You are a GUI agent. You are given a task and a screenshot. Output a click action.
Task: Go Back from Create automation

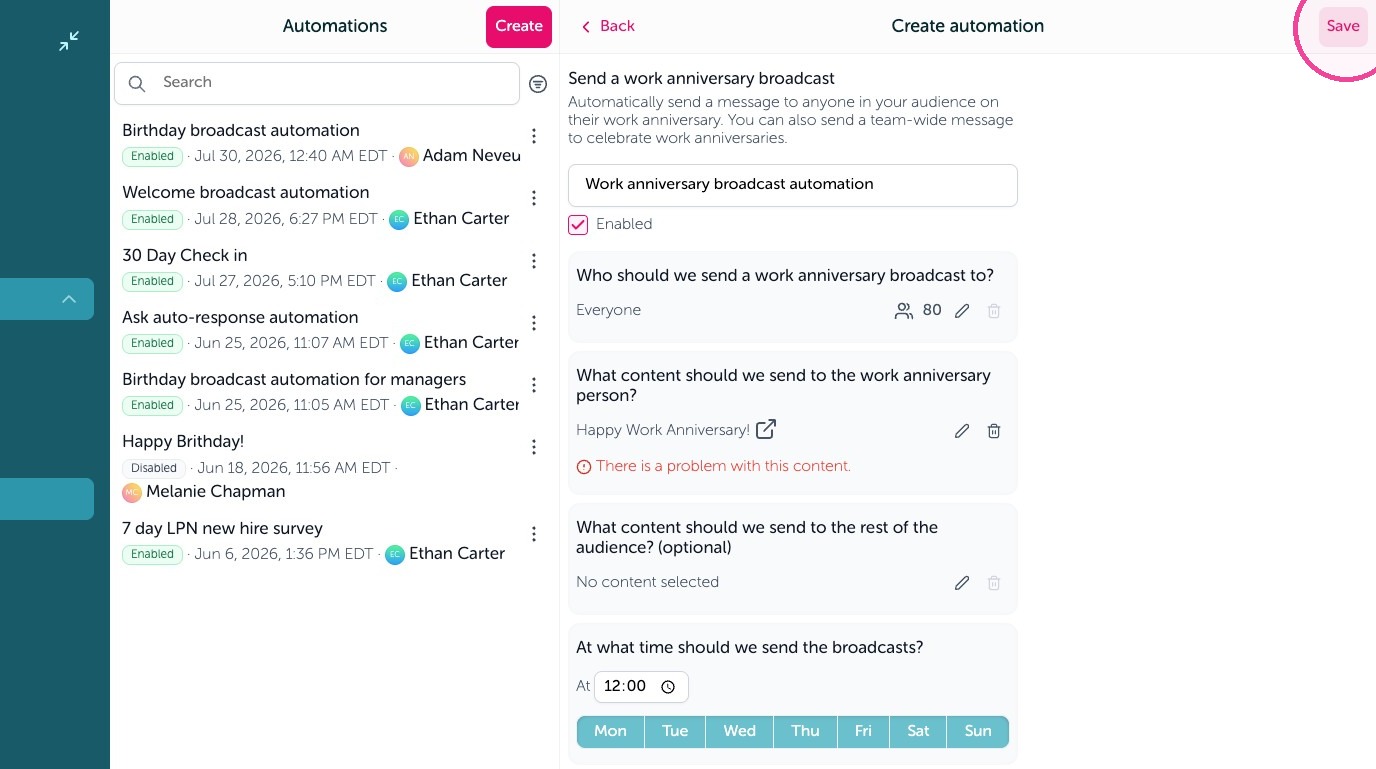608,27
